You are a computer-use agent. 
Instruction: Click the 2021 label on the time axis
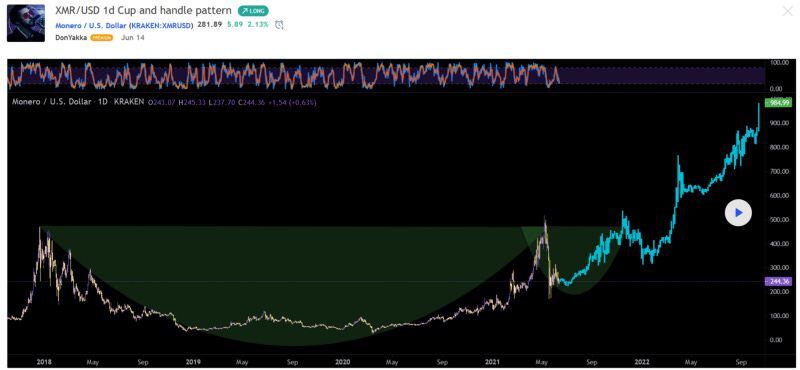[x=493, y=362]
